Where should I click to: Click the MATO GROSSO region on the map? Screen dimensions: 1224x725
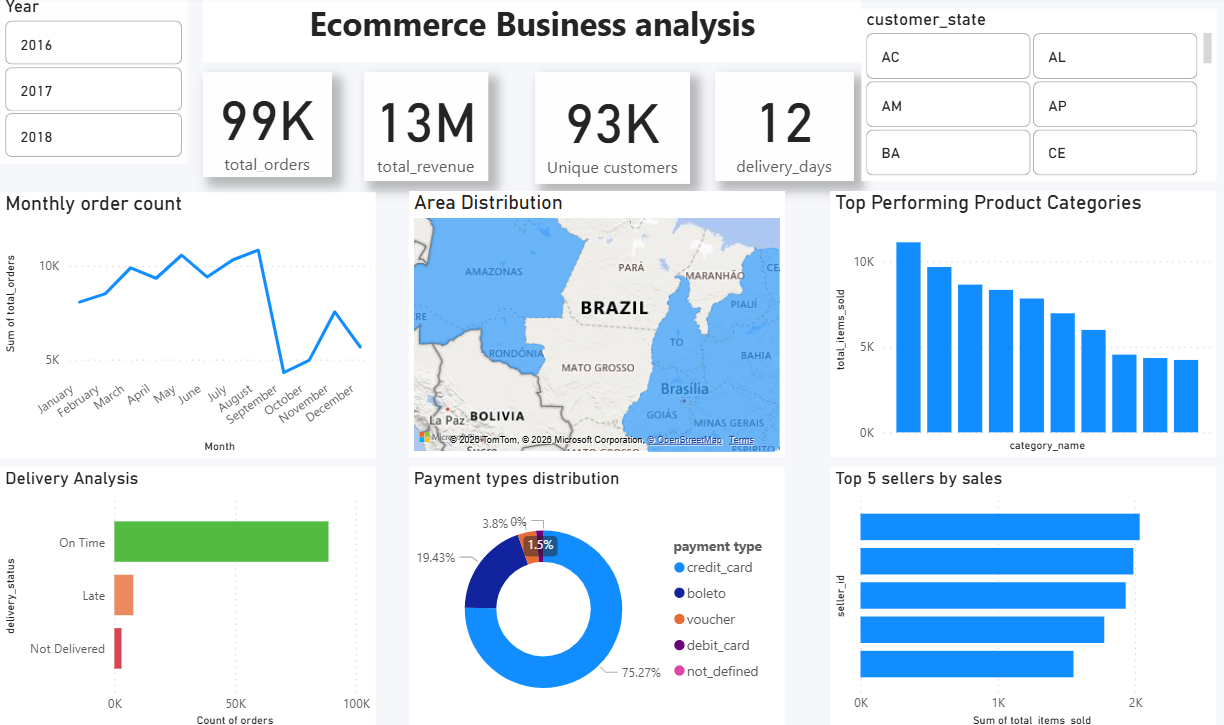[597, 368]
